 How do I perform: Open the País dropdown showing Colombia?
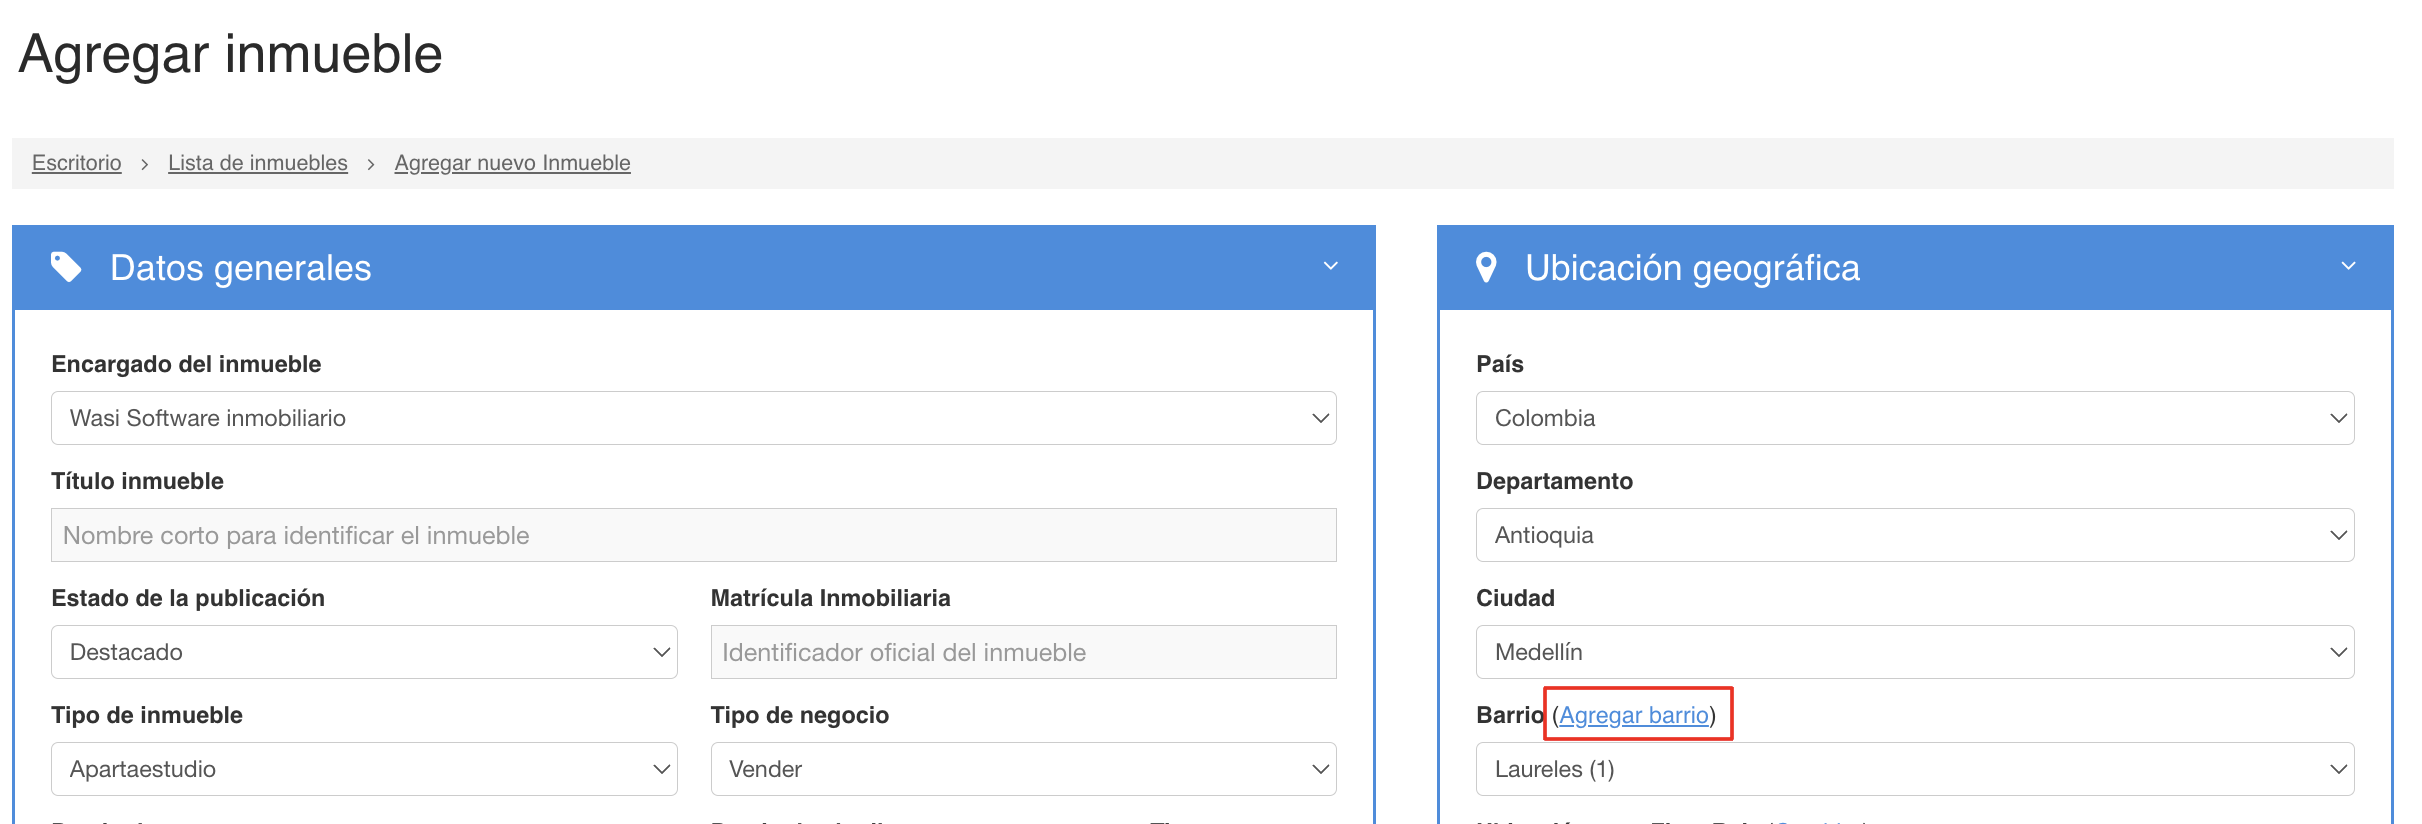click(x=1914, y=418)
